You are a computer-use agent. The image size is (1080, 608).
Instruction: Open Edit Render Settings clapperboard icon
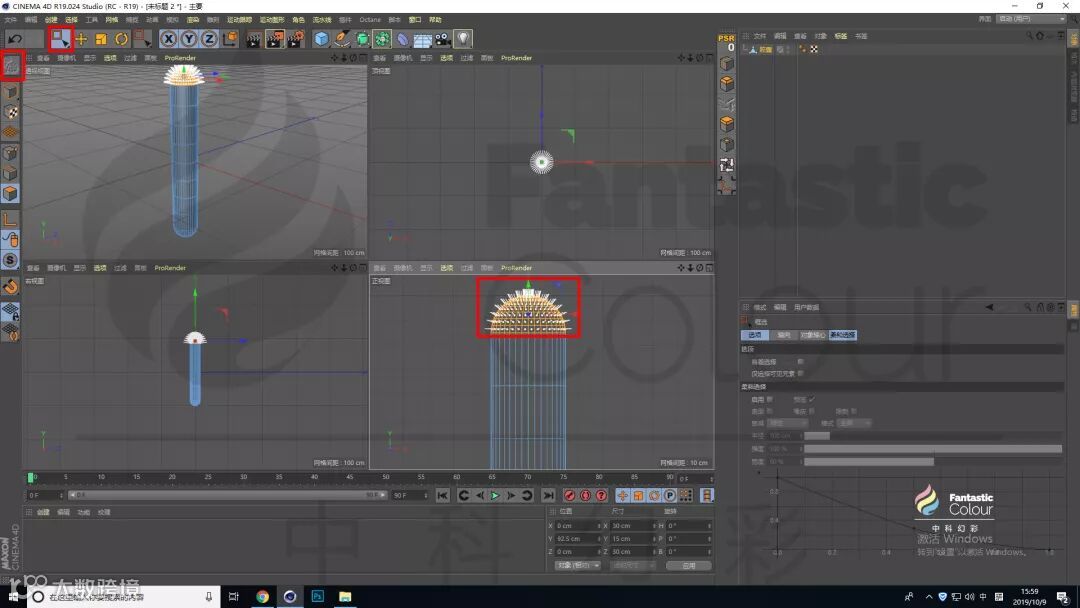(x=297, y=39)
